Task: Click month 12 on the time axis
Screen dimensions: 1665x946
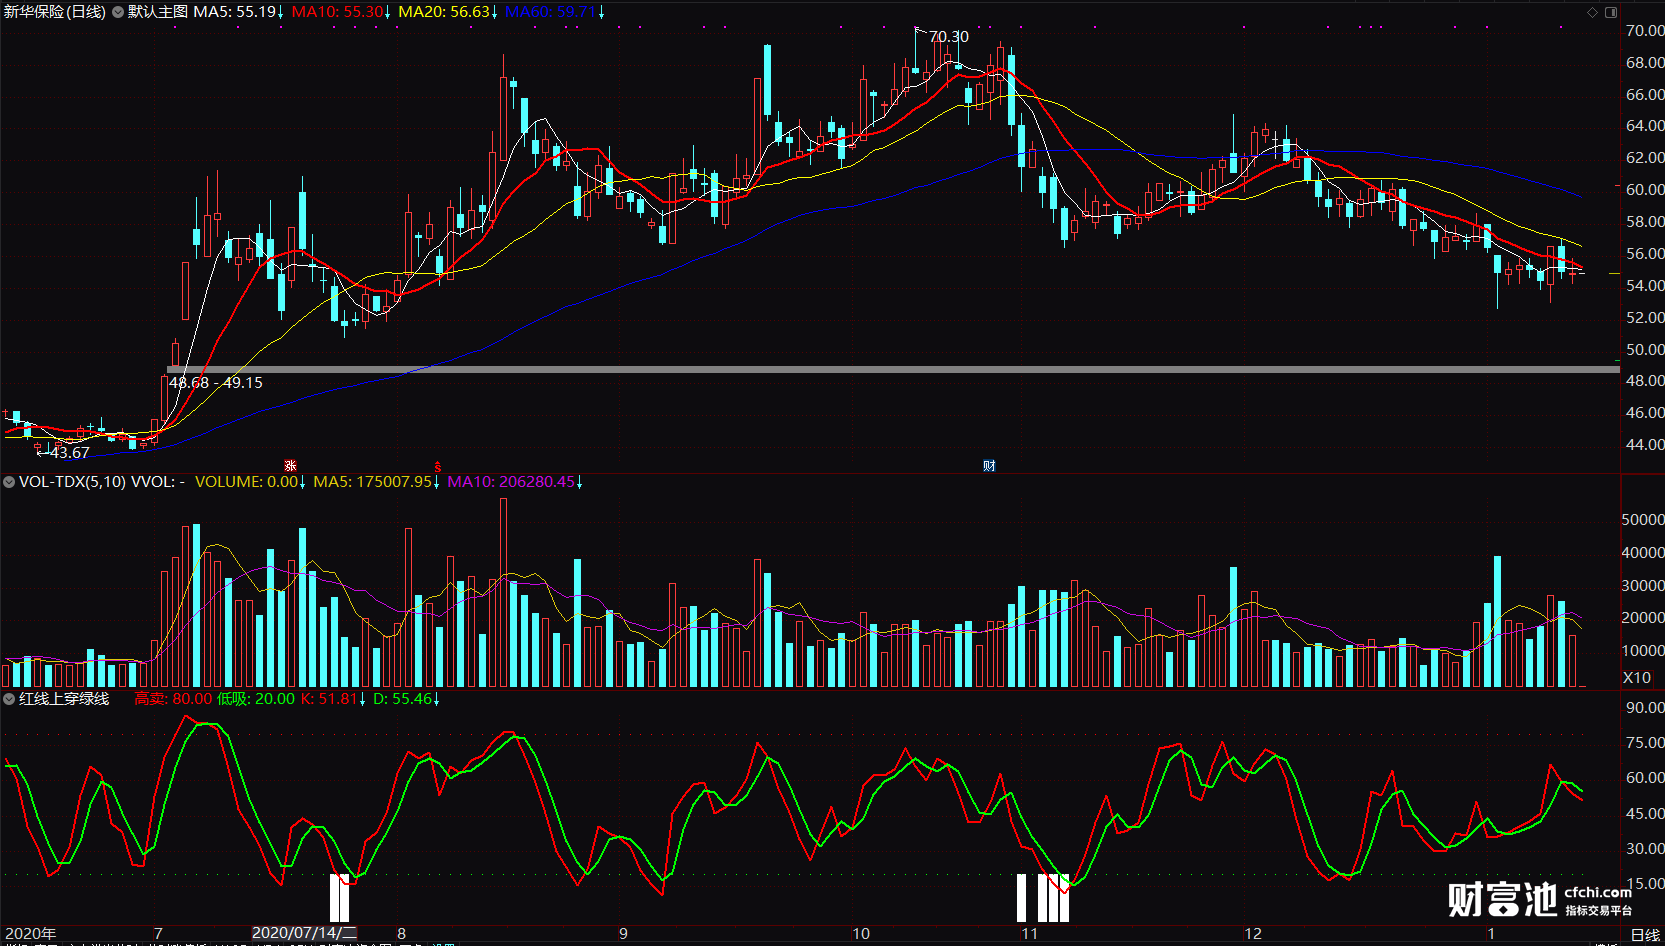Action: tap(1253, 934)
